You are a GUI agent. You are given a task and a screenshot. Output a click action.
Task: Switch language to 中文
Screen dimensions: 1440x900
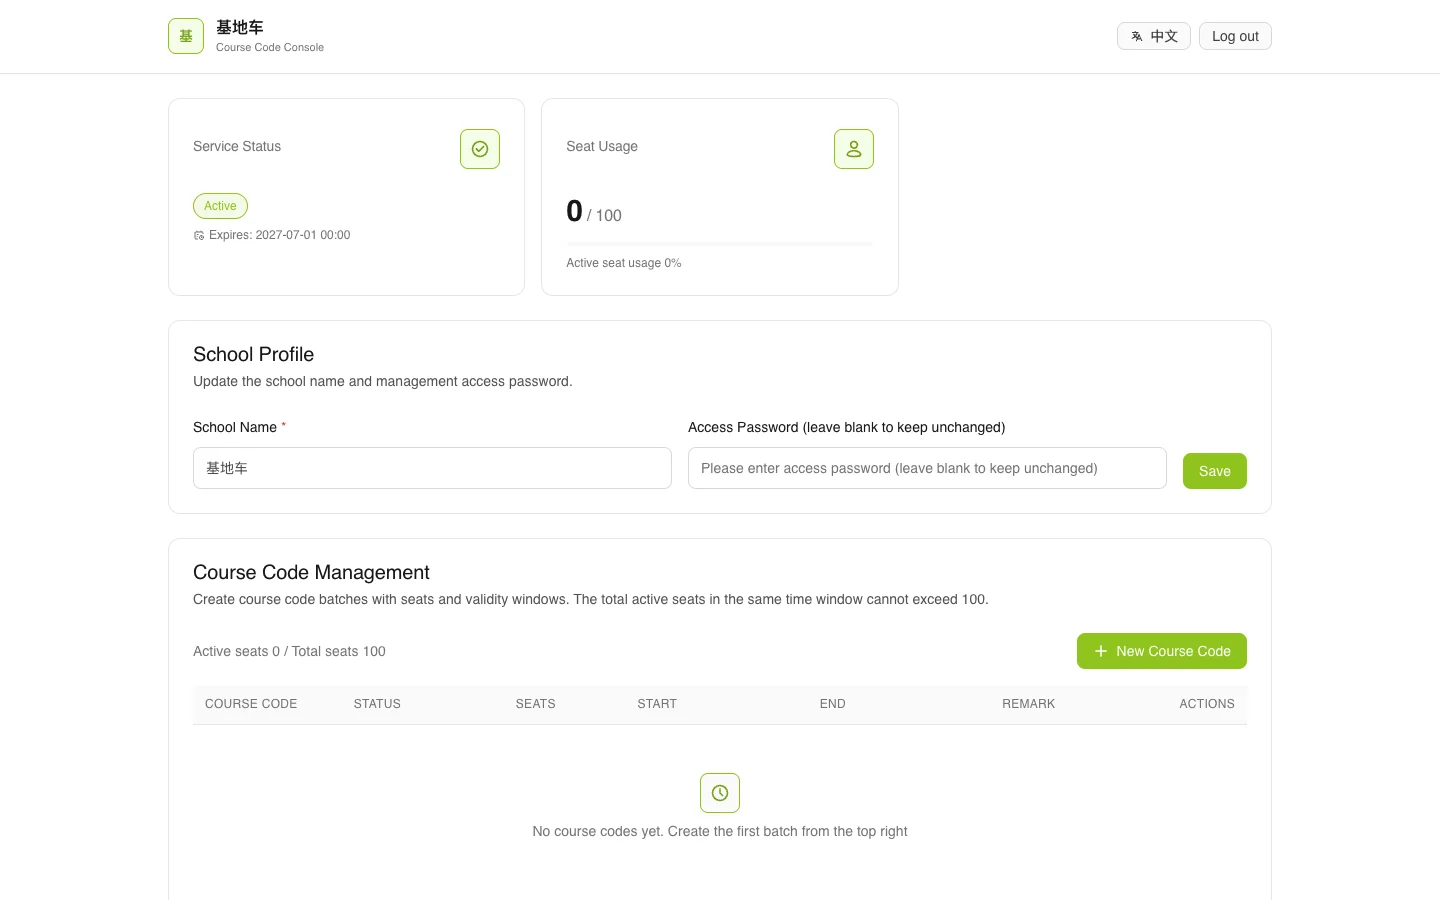(1154, 36)
